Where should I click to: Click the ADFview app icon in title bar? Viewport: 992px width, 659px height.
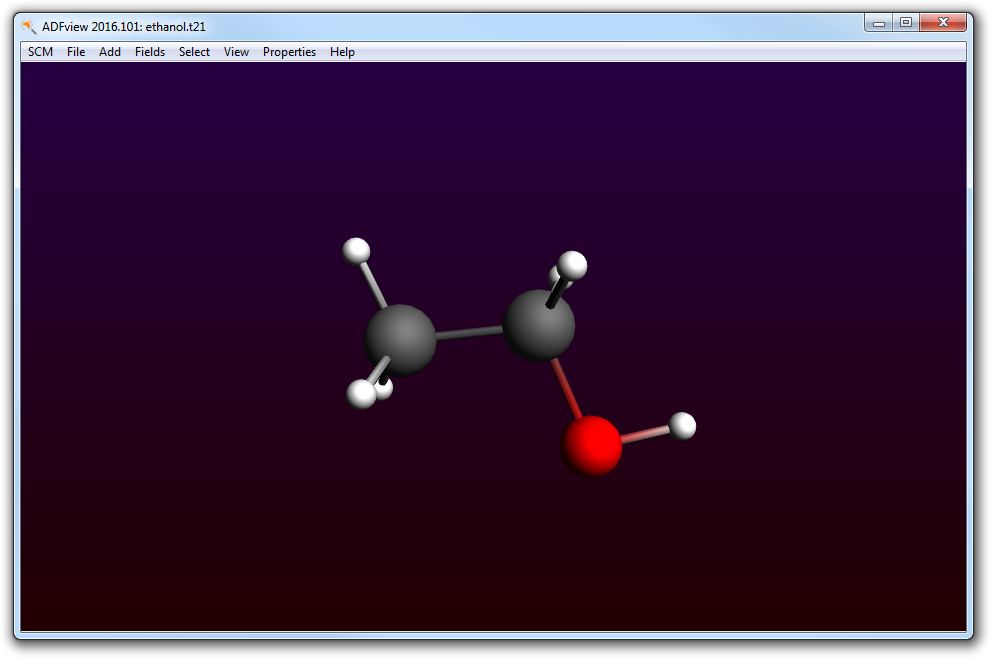pos(28,27)
